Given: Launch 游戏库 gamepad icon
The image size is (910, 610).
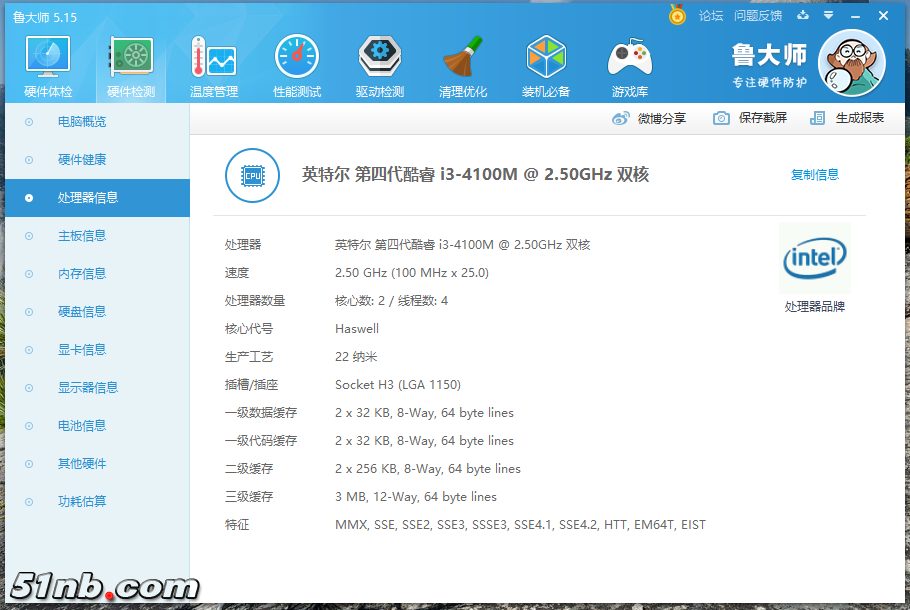Looking at the screenshot, I should (630, 60).
